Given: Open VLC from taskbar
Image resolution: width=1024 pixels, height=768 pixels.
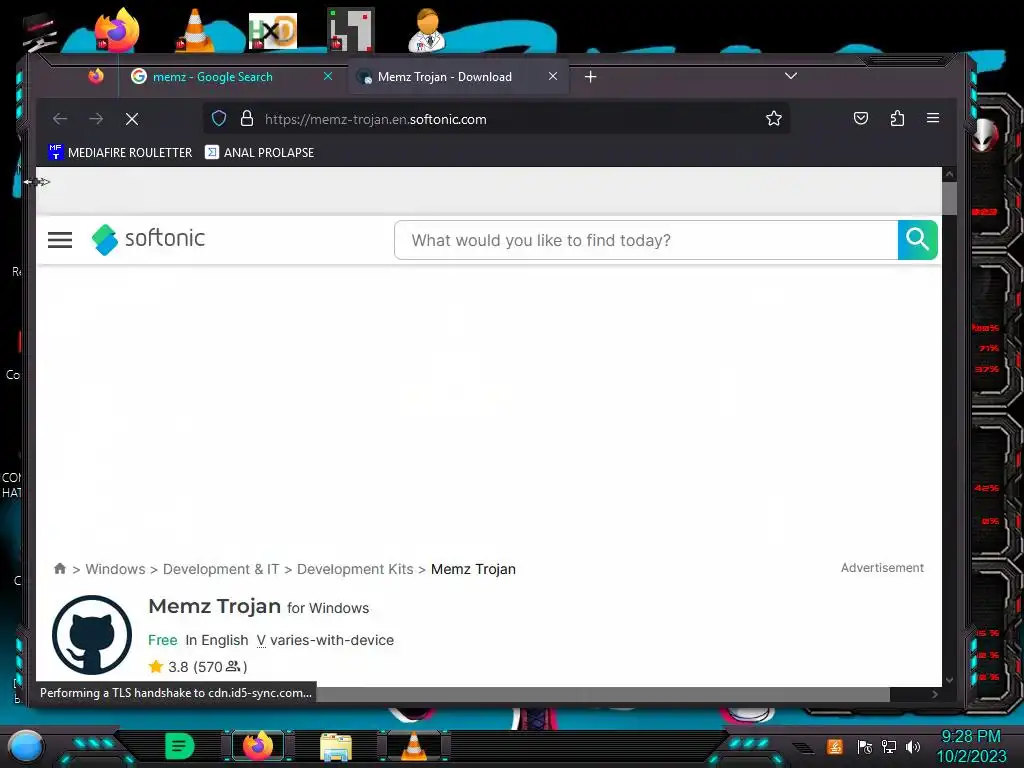Looking at the screenshot, I should coord(413,746).
